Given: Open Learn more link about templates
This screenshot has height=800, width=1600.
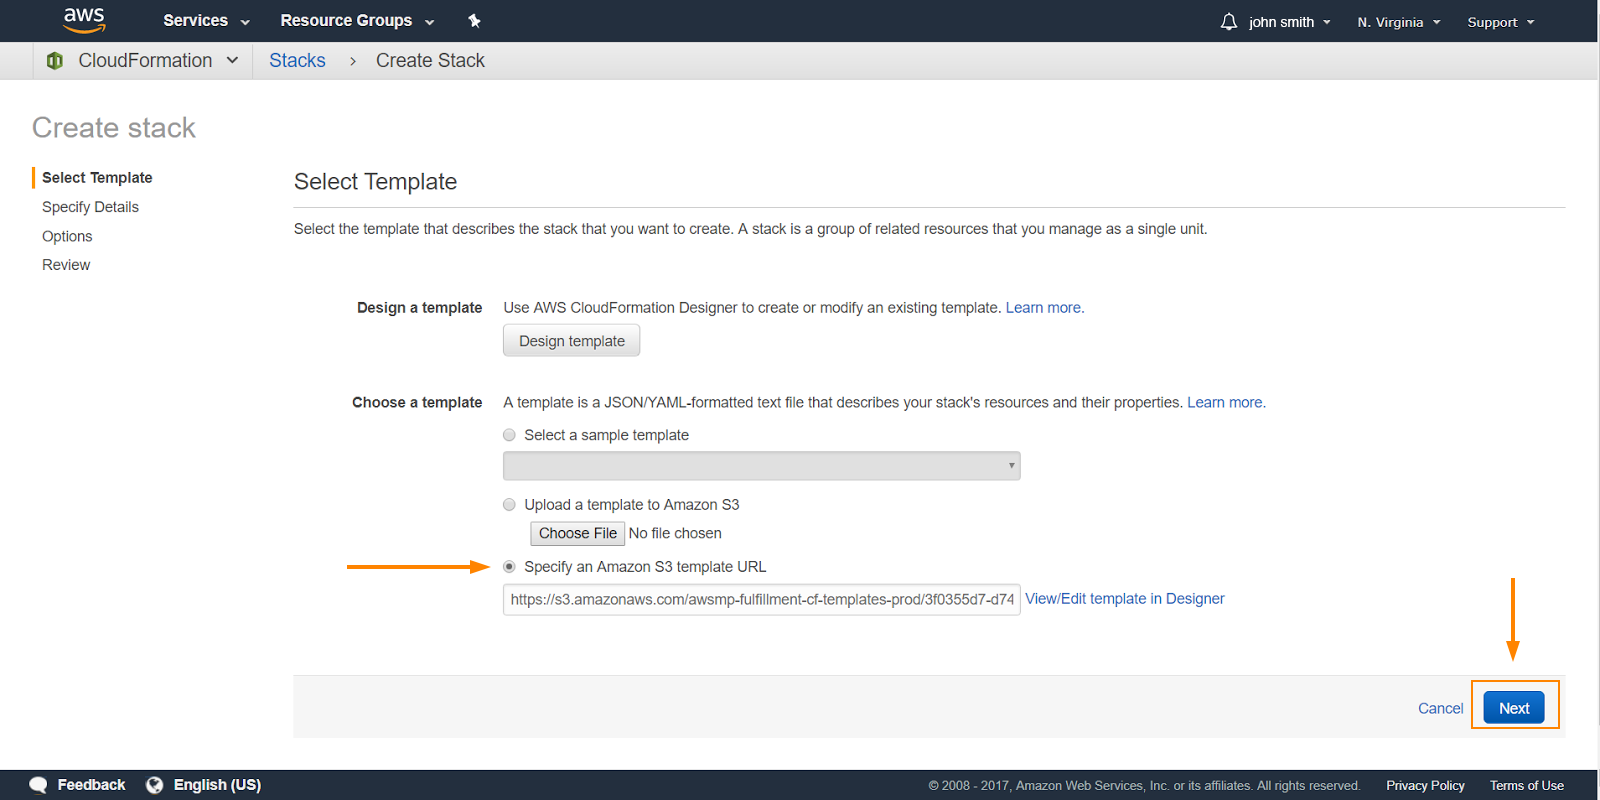Looking at the screenshot, I should (x=1225, y=403).
